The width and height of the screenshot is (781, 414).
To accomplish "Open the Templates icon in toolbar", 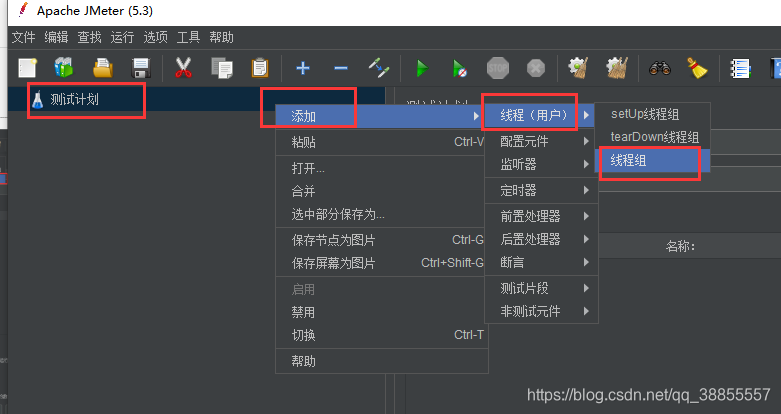I will coord(64,68).
